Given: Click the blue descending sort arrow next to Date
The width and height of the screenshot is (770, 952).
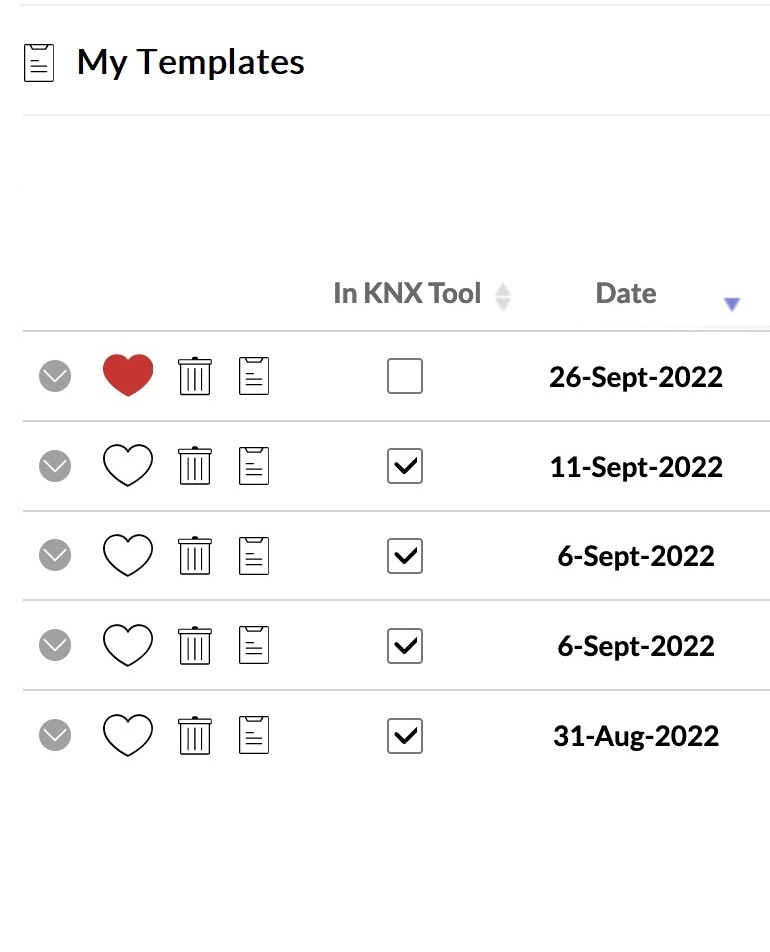Looking at the screenshot, I should coord(732,304).
